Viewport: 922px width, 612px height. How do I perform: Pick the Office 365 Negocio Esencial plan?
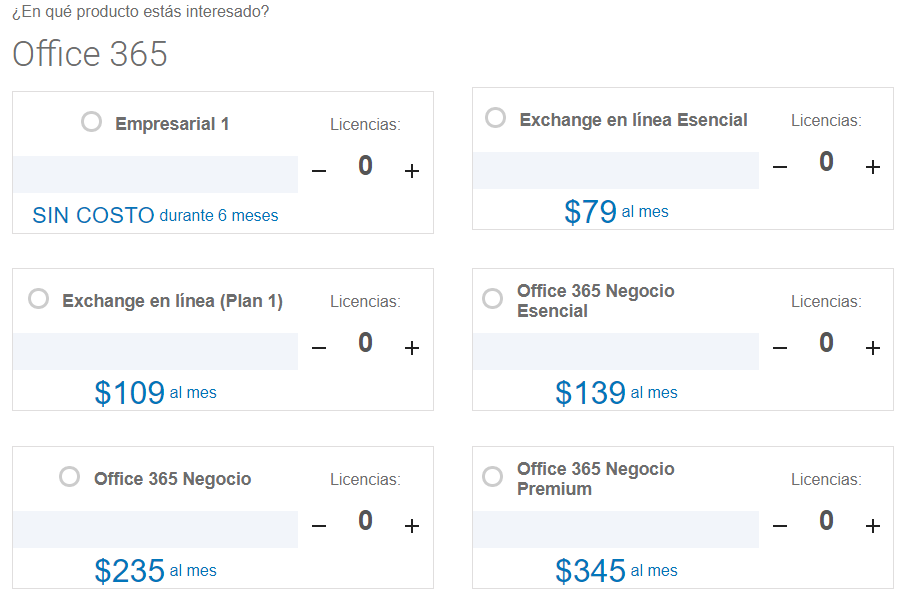click(492, 298)
